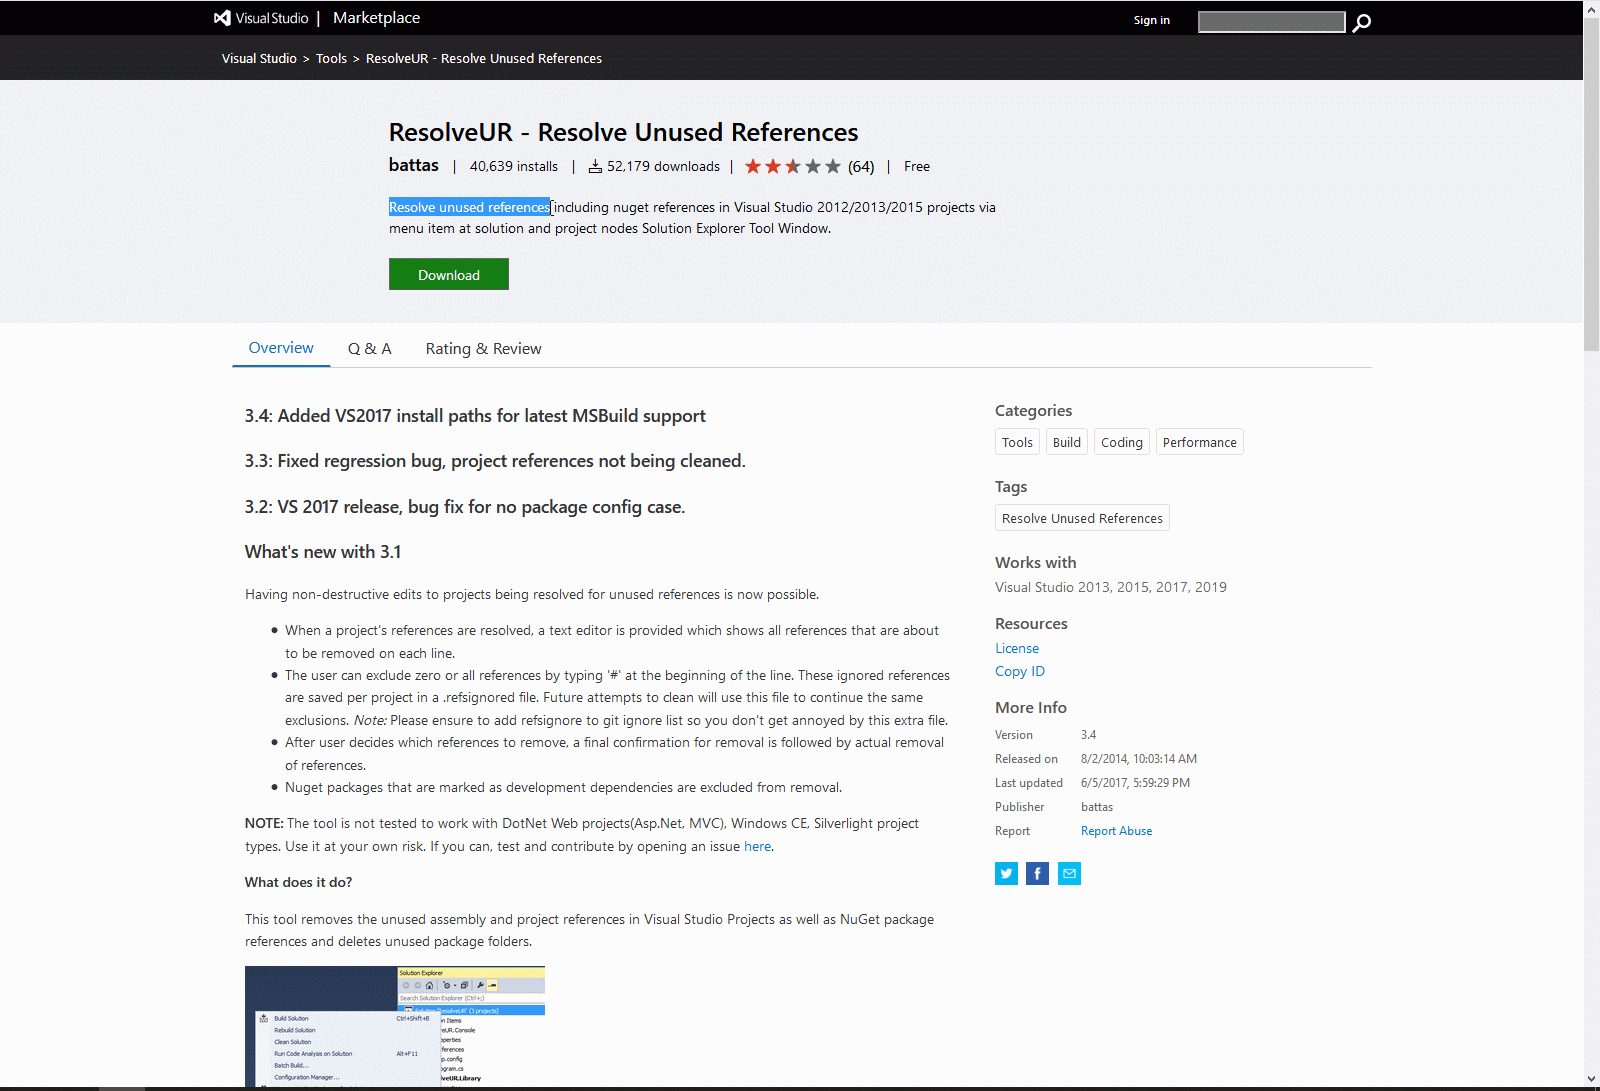Share via email icon
The image size is (1600, 1091).
click(x=1070, y=874)
